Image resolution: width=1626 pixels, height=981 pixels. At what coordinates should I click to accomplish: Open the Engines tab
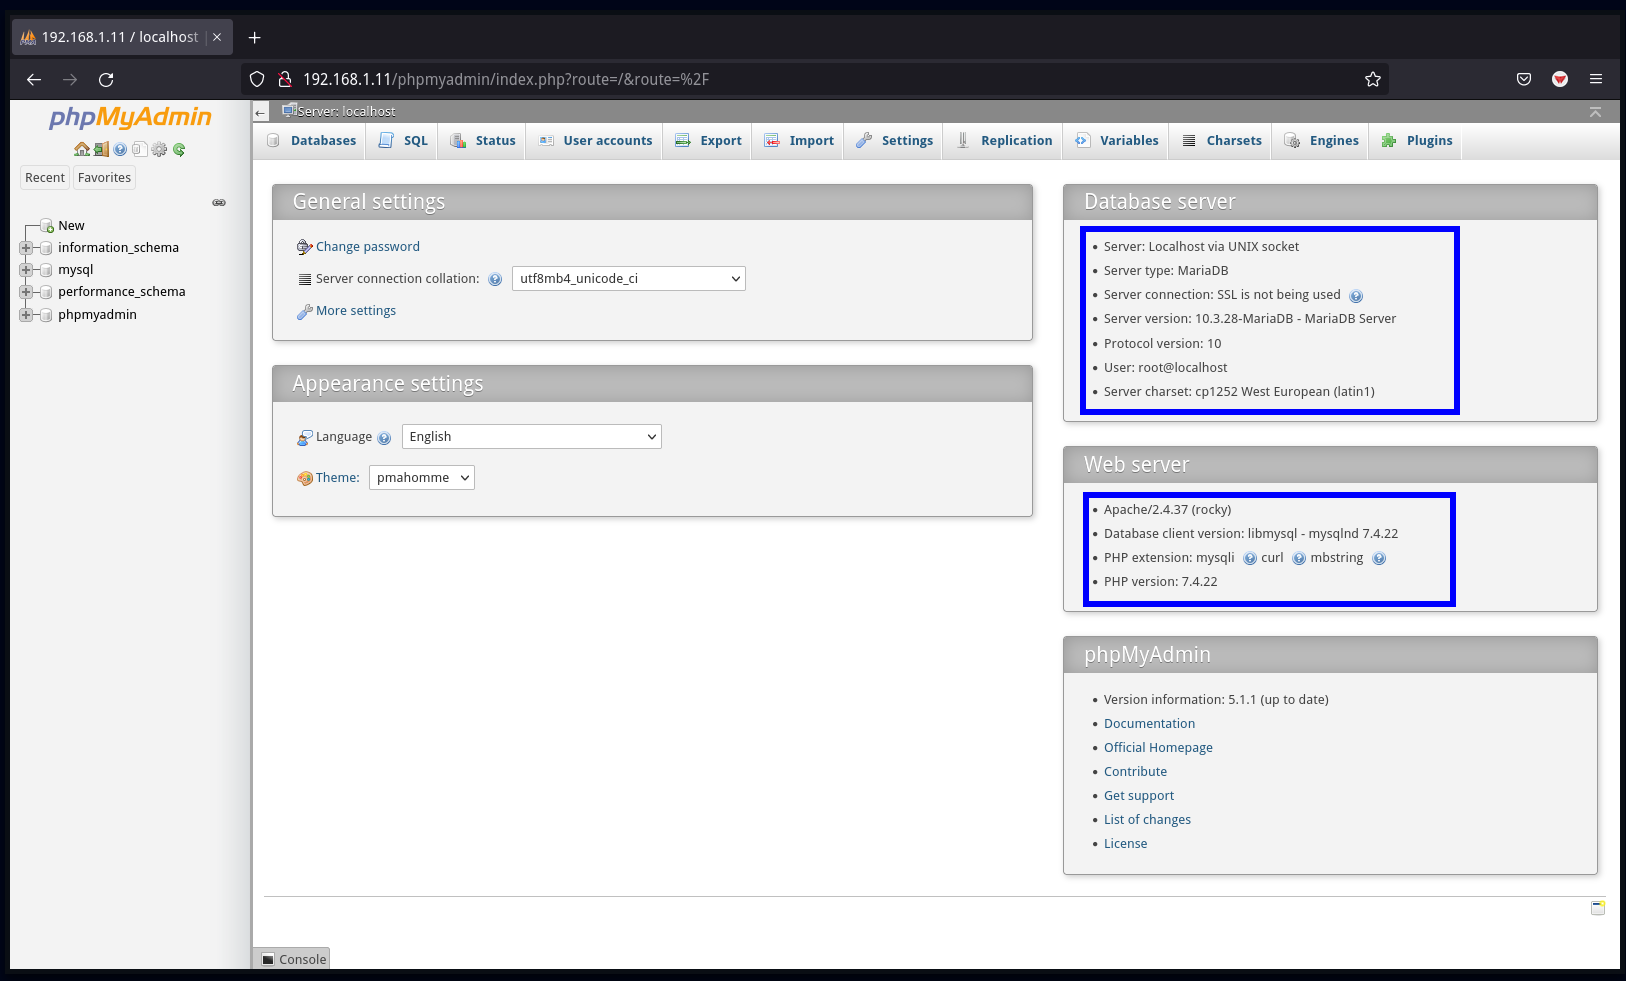coord(1322,141)
